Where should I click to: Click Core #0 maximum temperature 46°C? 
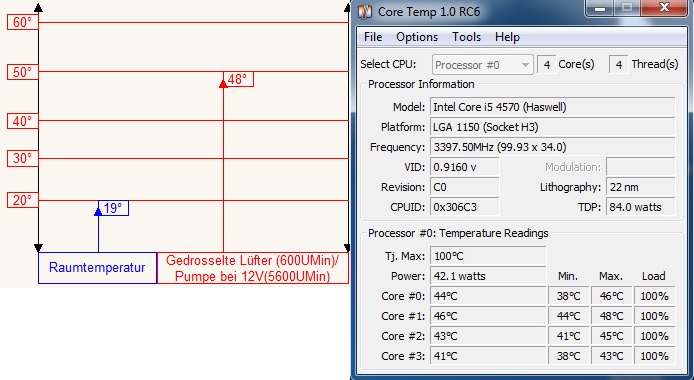[611, 296]
